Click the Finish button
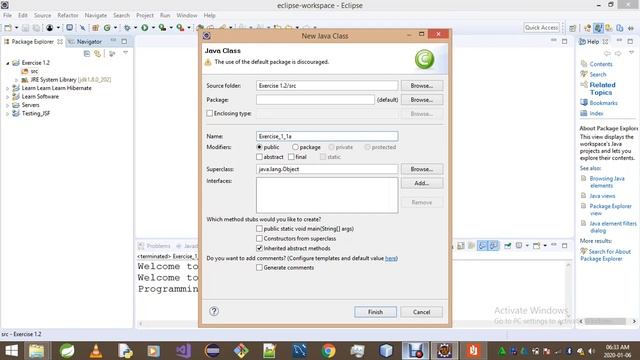The height and width of the screenshot is (360, 640). [375, 312]
